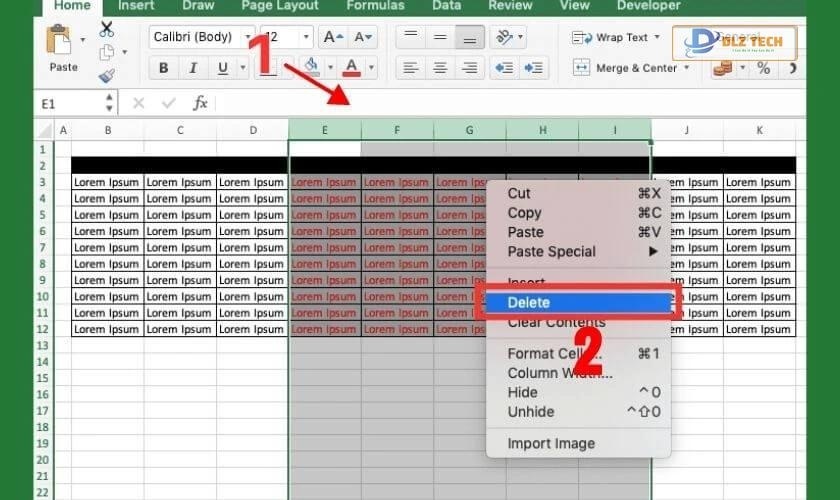The image size is (840, 500).
Task: Expand the Merge & Center dropdown arrow
Action: pyautogui.click(x=686, y=68)
